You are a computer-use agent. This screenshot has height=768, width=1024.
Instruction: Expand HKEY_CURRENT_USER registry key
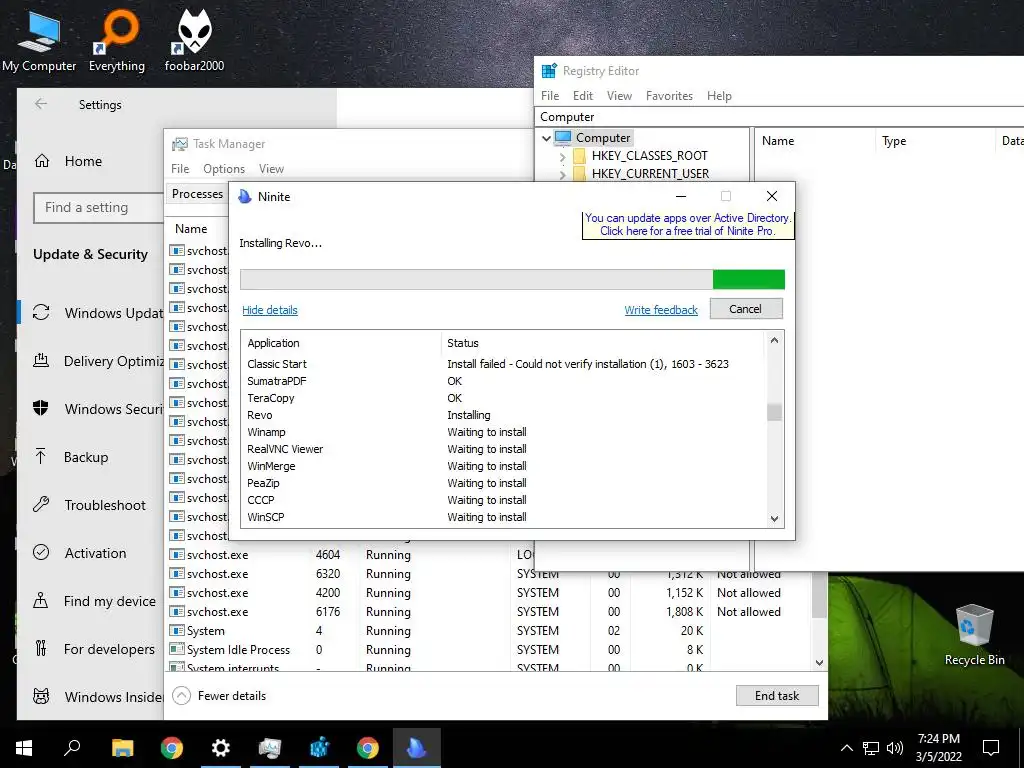click(x=562, y=174)
